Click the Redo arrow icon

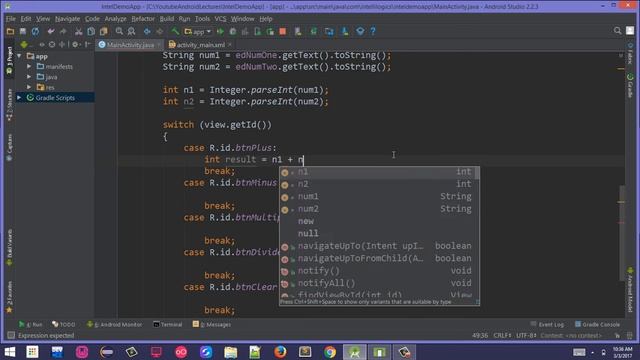[63, 31]
